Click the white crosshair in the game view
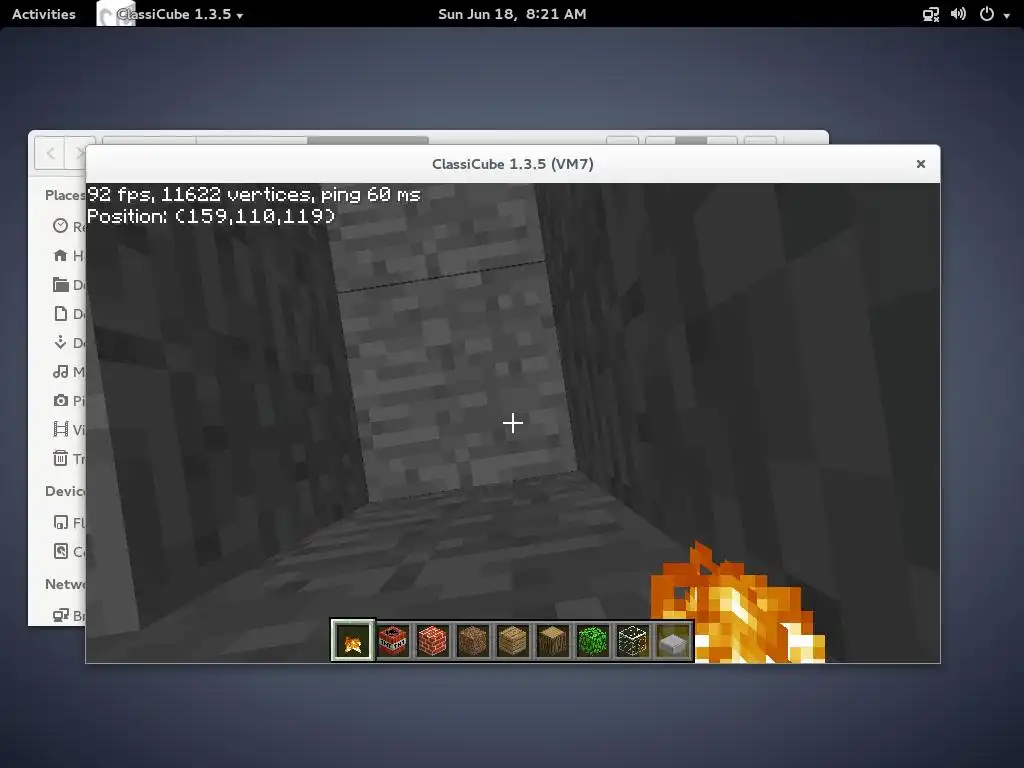 point(513,423)
